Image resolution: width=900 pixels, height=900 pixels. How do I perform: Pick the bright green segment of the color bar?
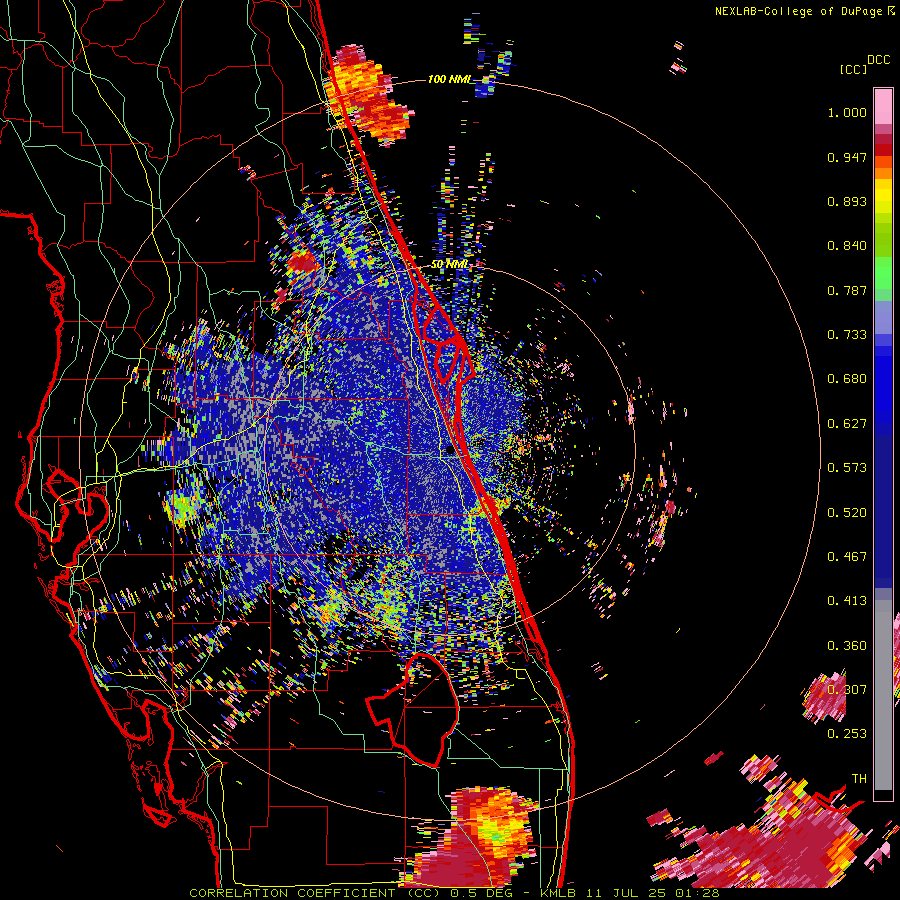coord(883,274)
